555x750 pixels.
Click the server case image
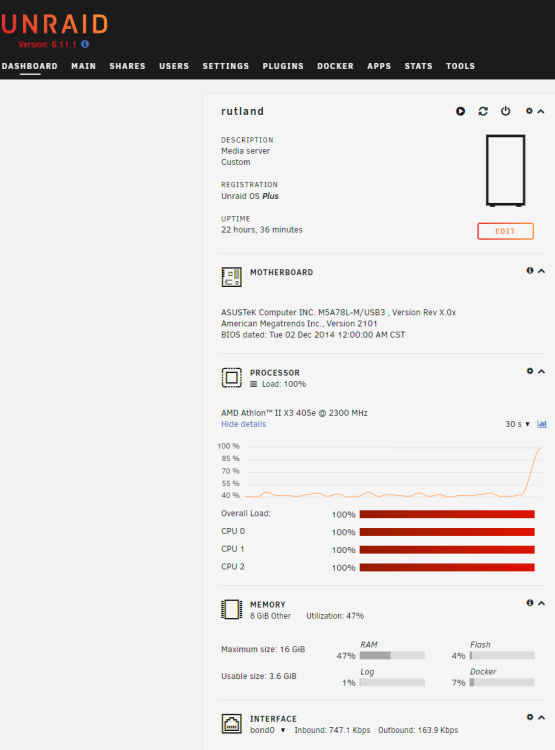point(506,170)
